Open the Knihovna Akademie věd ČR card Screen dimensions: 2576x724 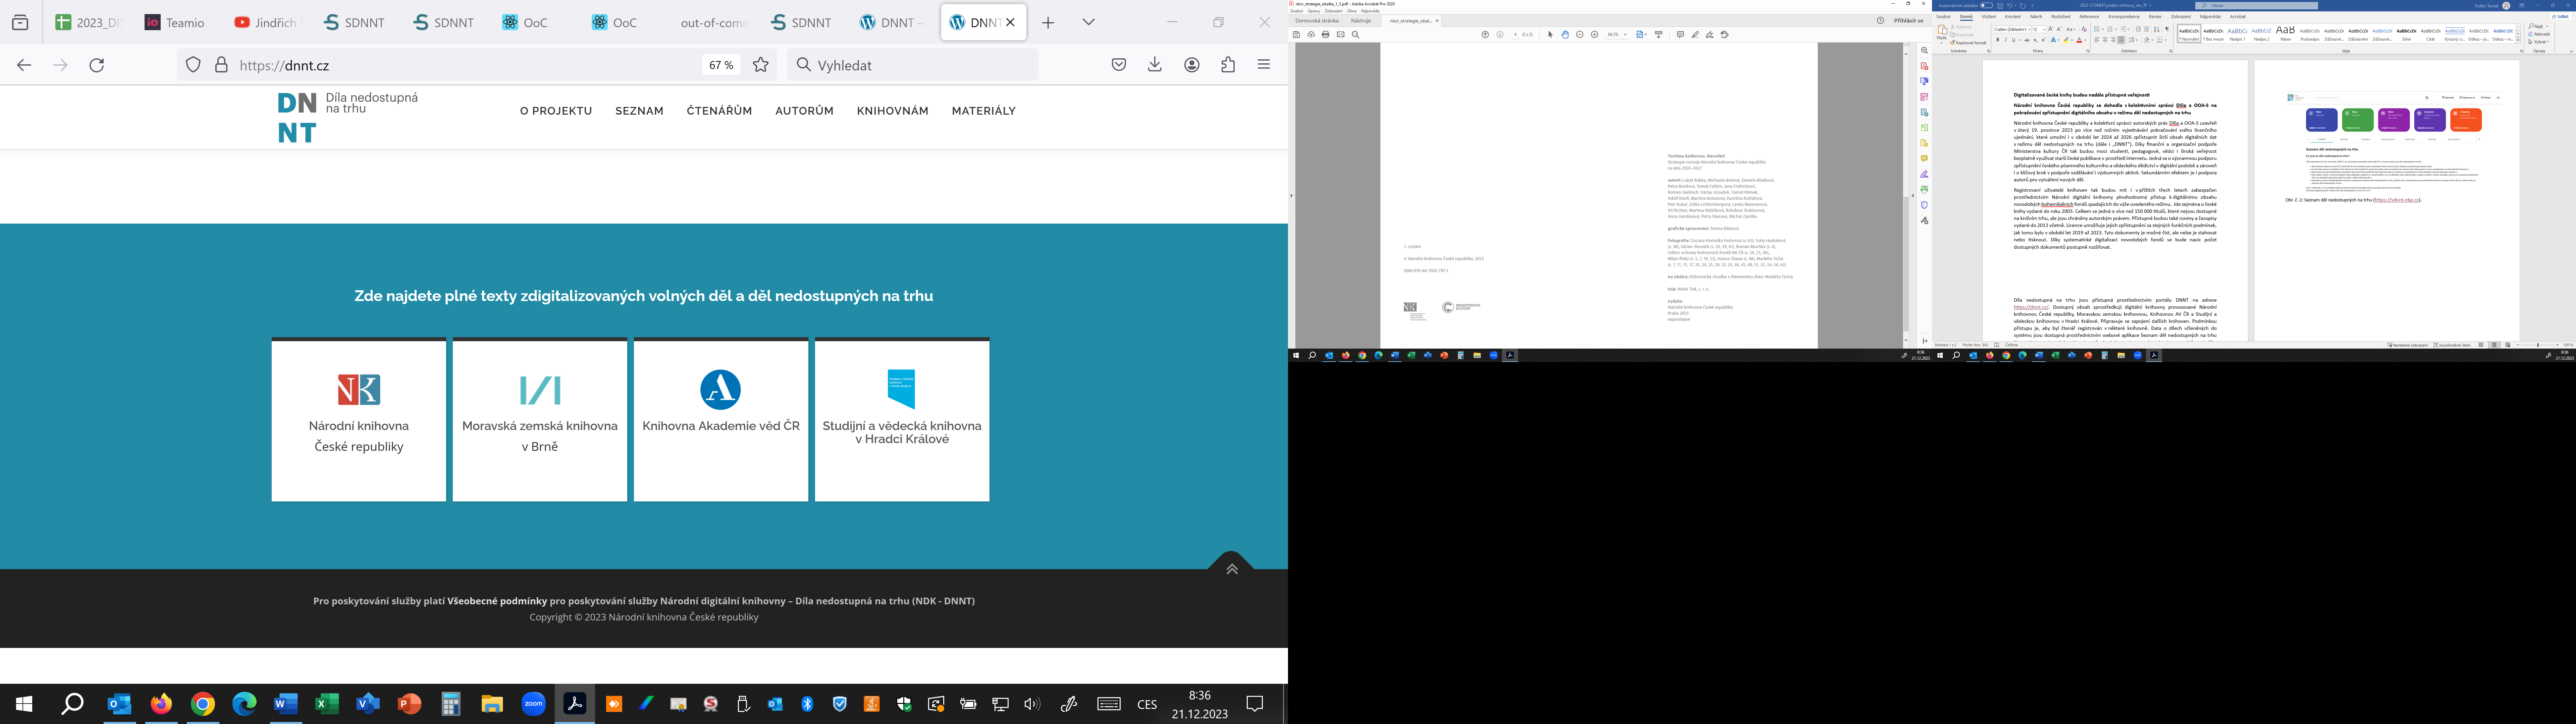[721, 420]
